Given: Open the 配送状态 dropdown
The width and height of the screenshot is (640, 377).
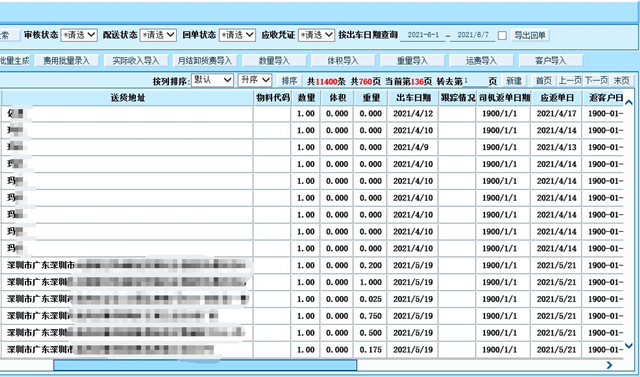Looking at the screenshot, I should point(158,35).
